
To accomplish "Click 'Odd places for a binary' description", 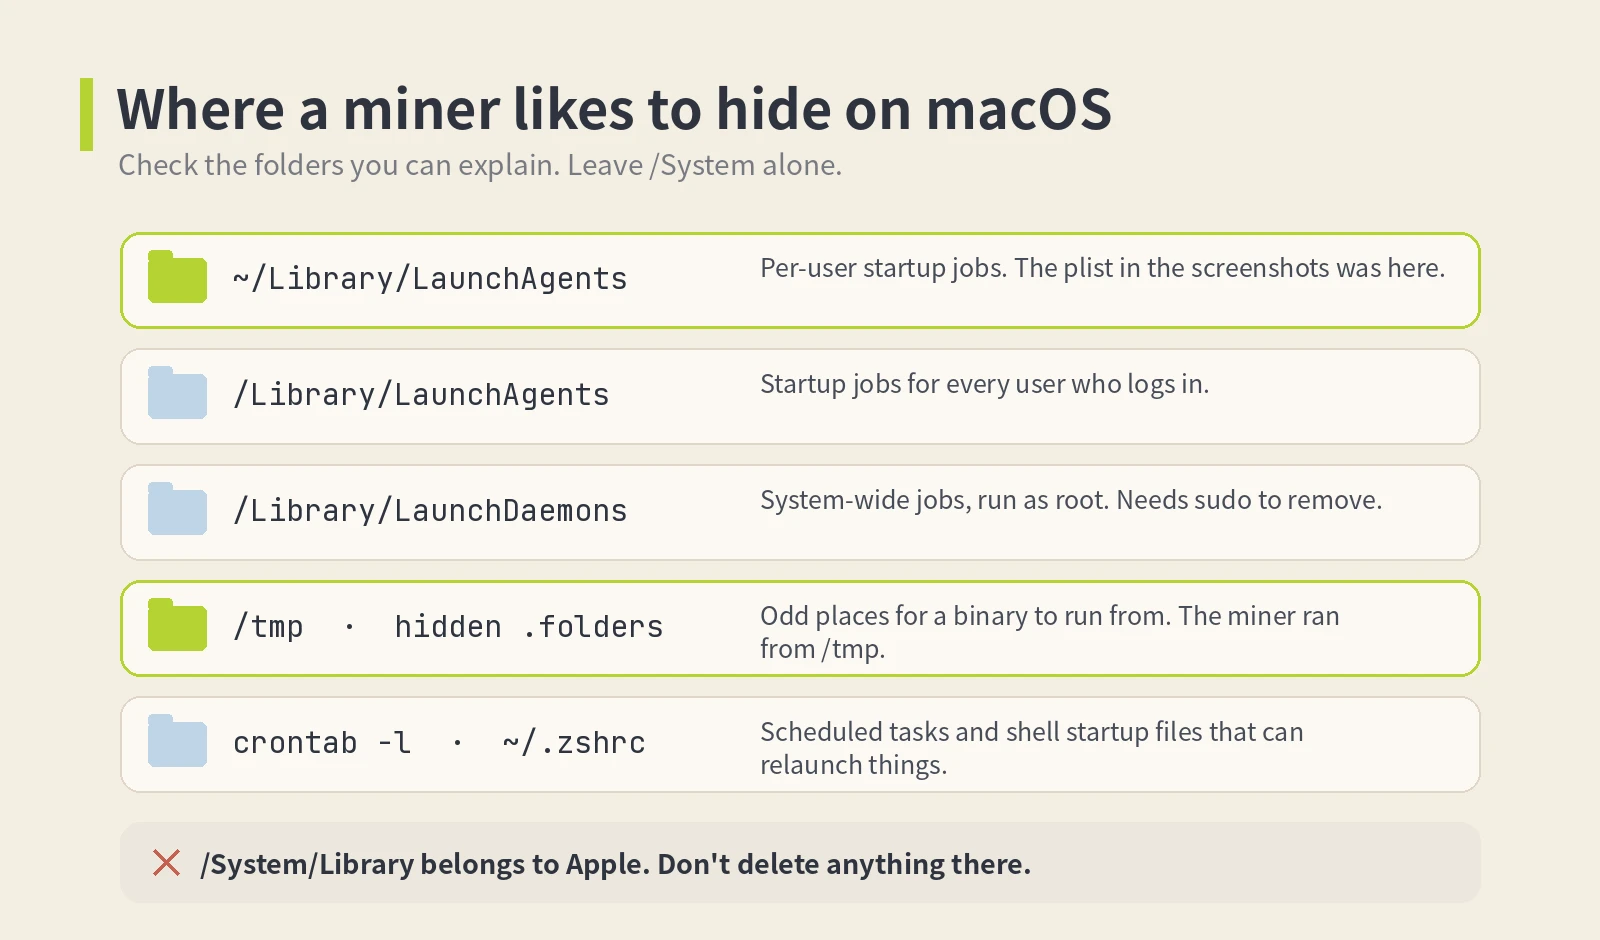I will click(1050, 632).
